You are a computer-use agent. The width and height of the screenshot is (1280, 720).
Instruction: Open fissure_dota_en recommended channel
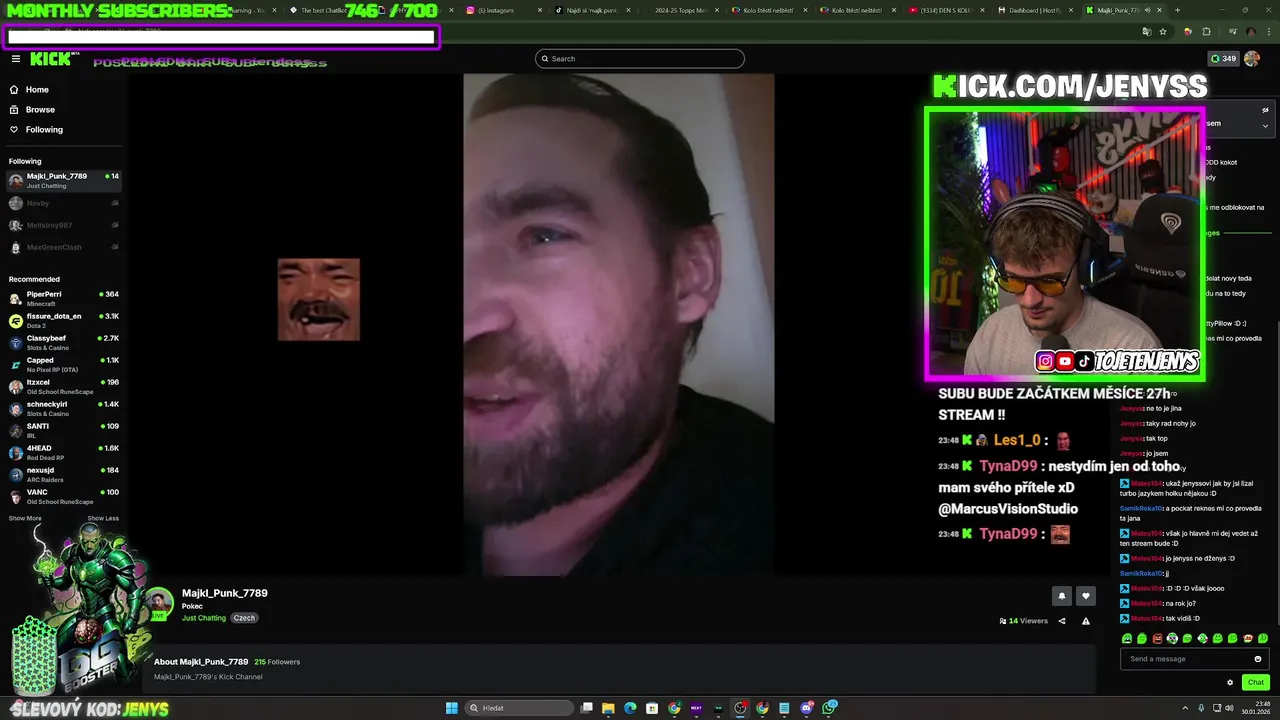63,320
